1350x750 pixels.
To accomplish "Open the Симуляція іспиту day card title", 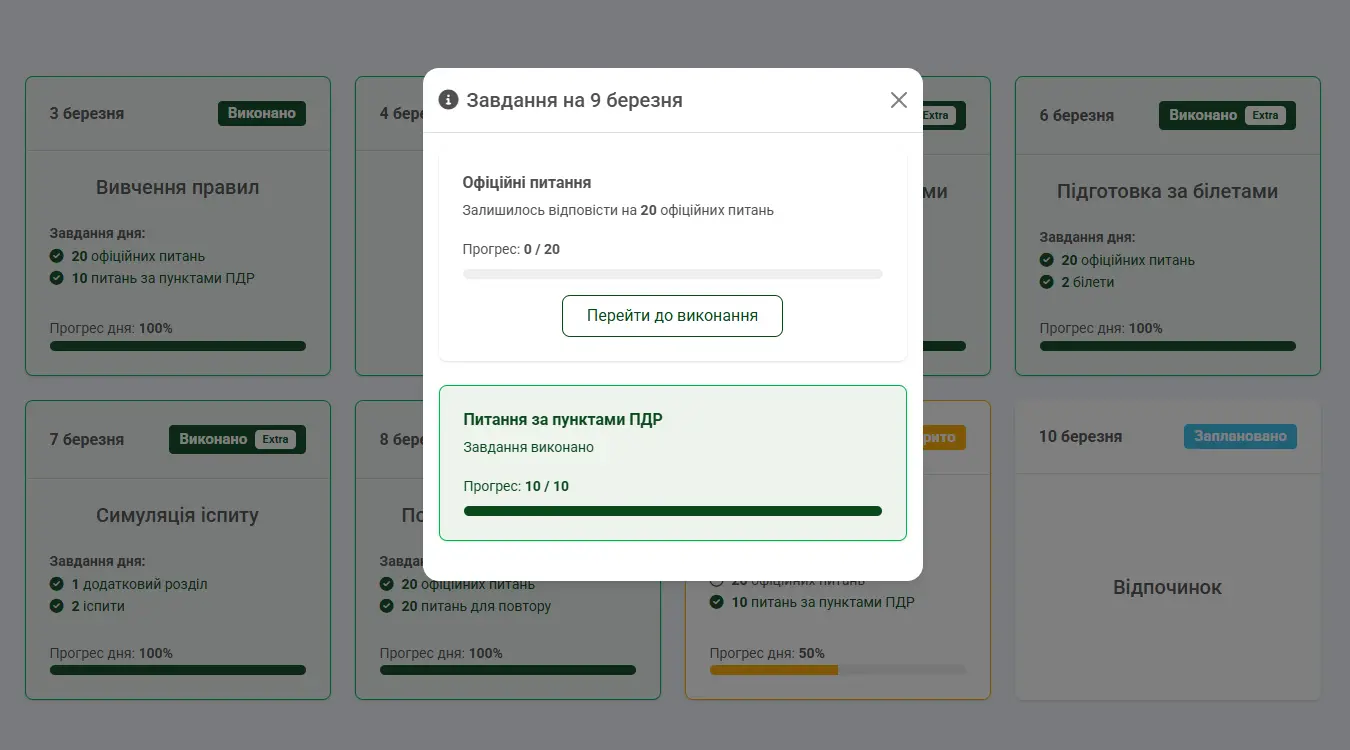I will coord(177,515).
